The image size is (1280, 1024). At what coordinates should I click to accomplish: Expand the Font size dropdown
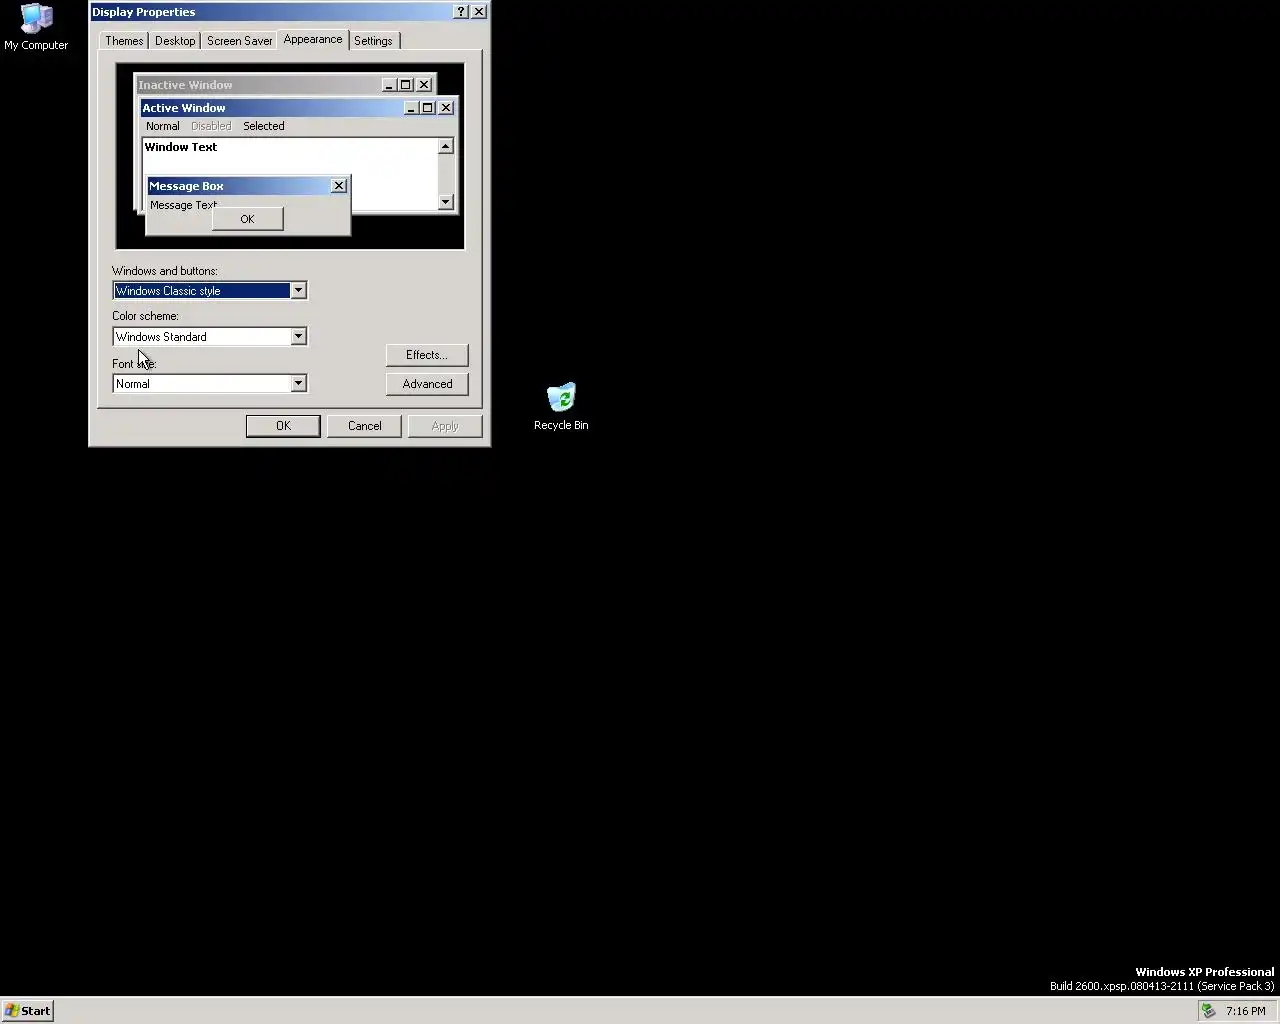298,384
